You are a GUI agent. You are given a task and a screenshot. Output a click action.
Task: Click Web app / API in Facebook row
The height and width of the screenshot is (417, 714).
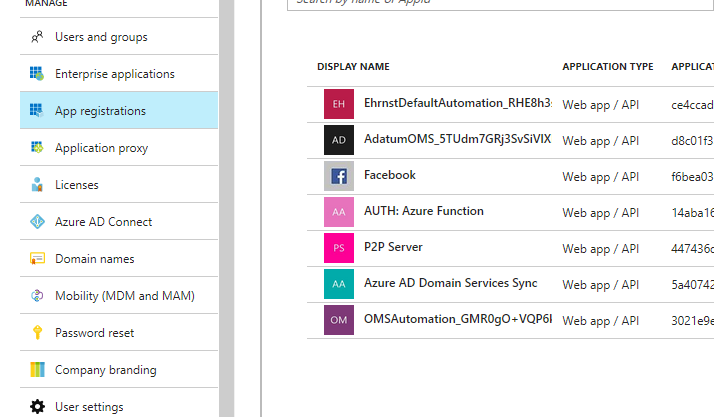[601, 177]
